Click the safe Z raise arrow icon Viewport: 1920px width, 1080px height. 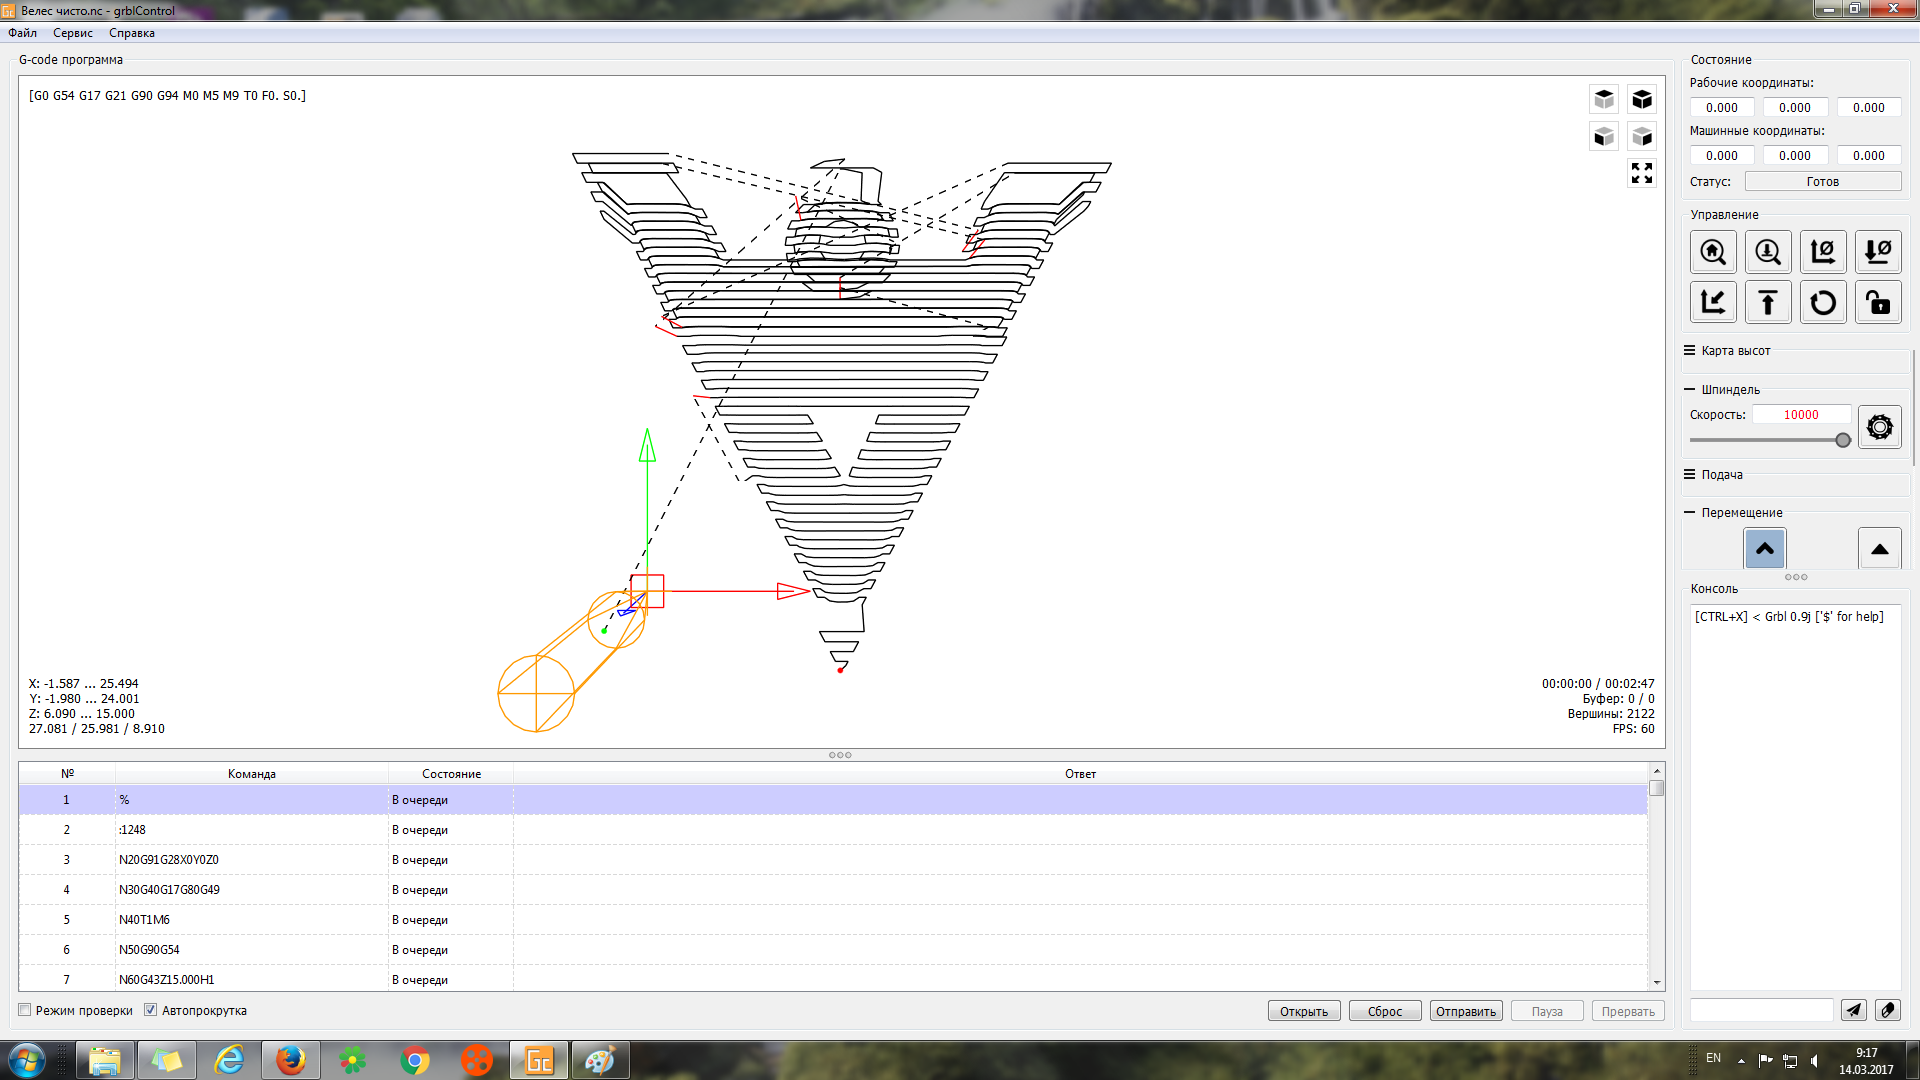pos(1768,302)
